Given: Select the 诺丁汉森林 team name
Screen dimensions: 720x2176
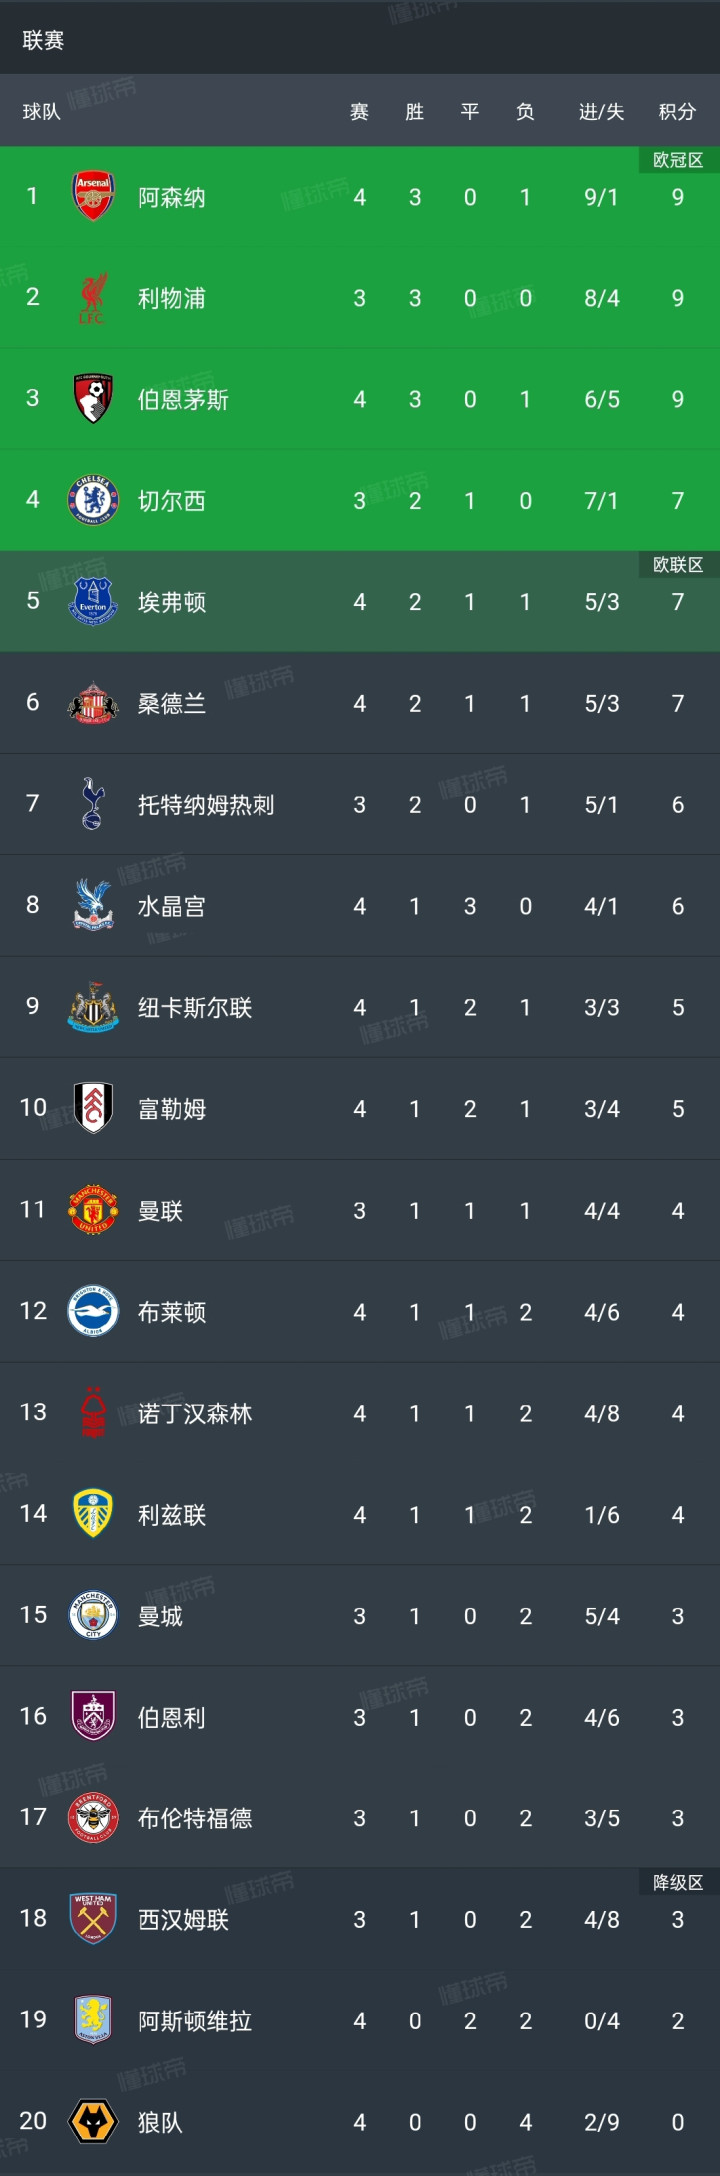Looking at the screenshot, I should point(195,1413).
